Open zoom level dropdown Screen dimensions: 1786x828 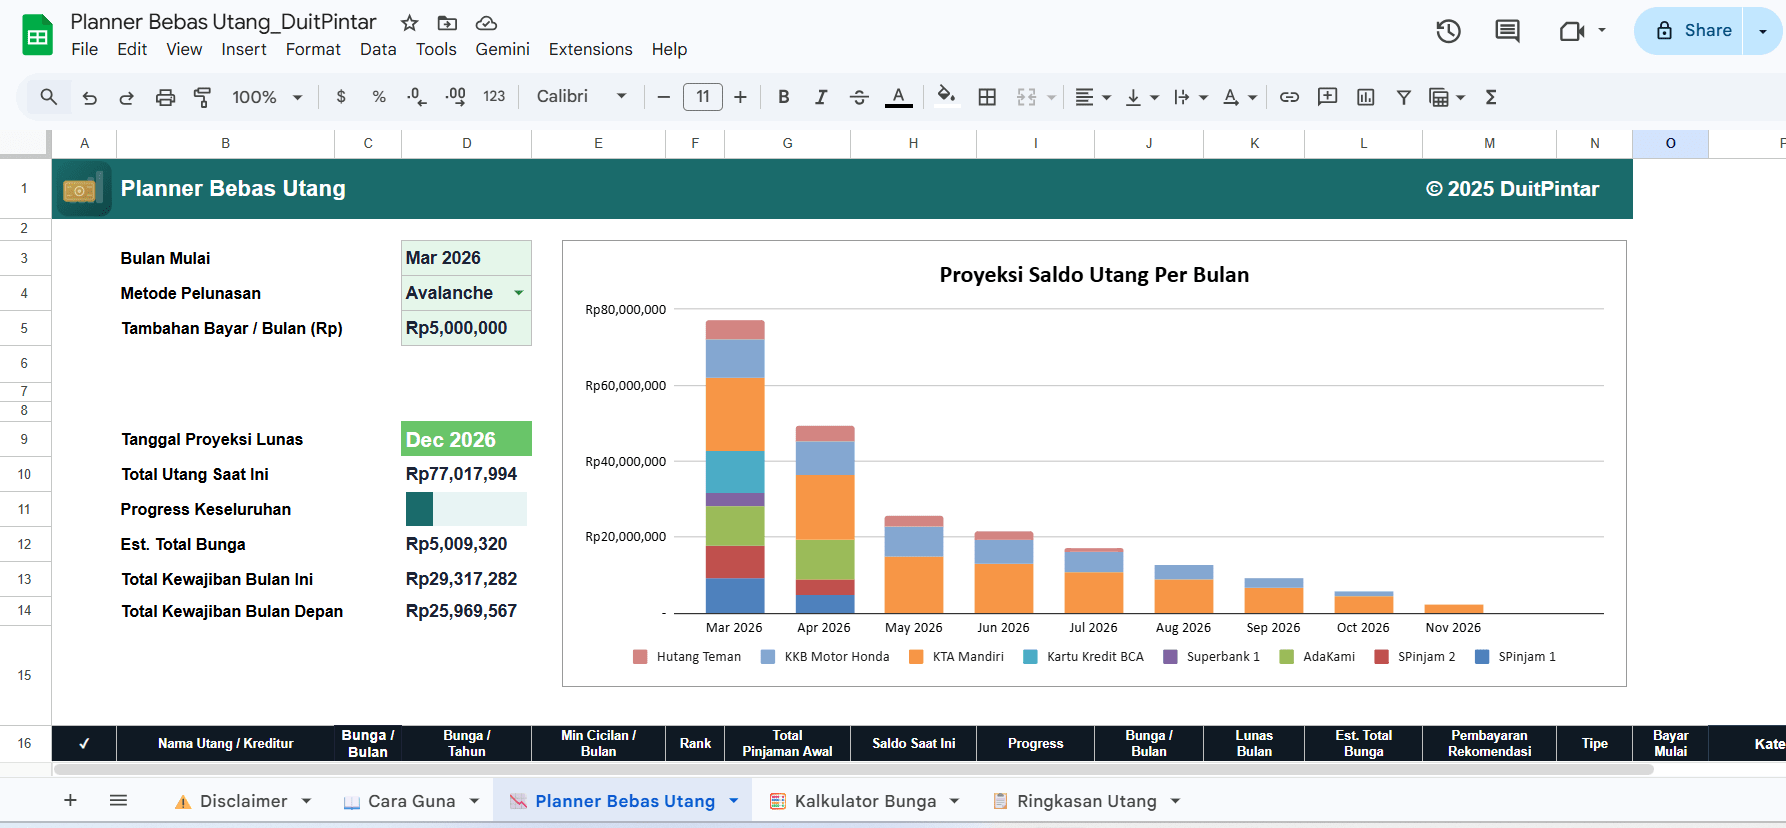[x=267, y=97]
